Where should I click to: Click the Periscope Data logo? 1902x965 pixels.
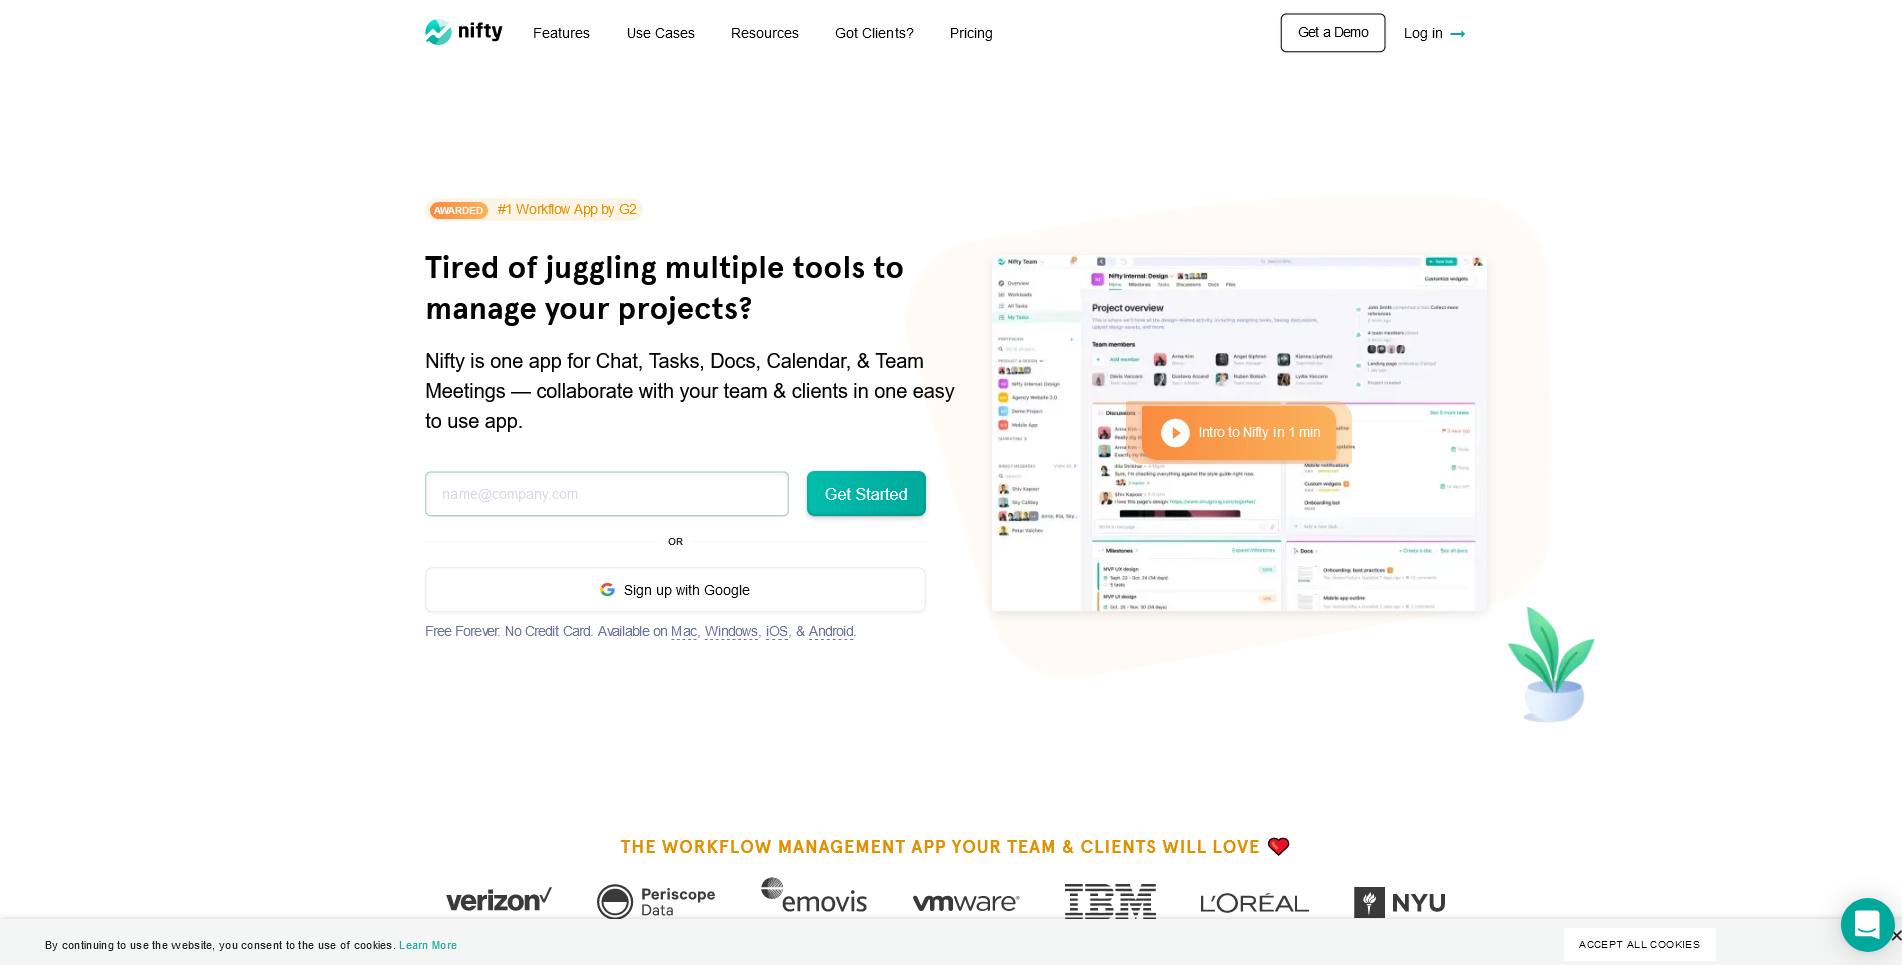[656, 901]
